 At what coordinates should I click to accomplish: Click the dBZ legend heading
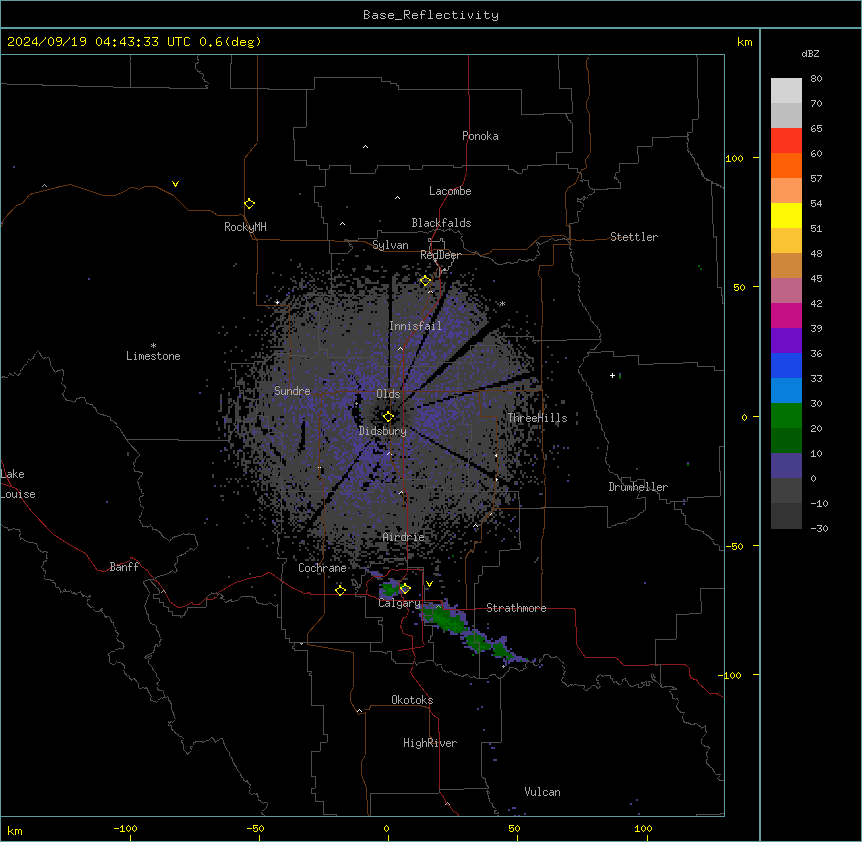pyautogui.click(x=810, y=54)
